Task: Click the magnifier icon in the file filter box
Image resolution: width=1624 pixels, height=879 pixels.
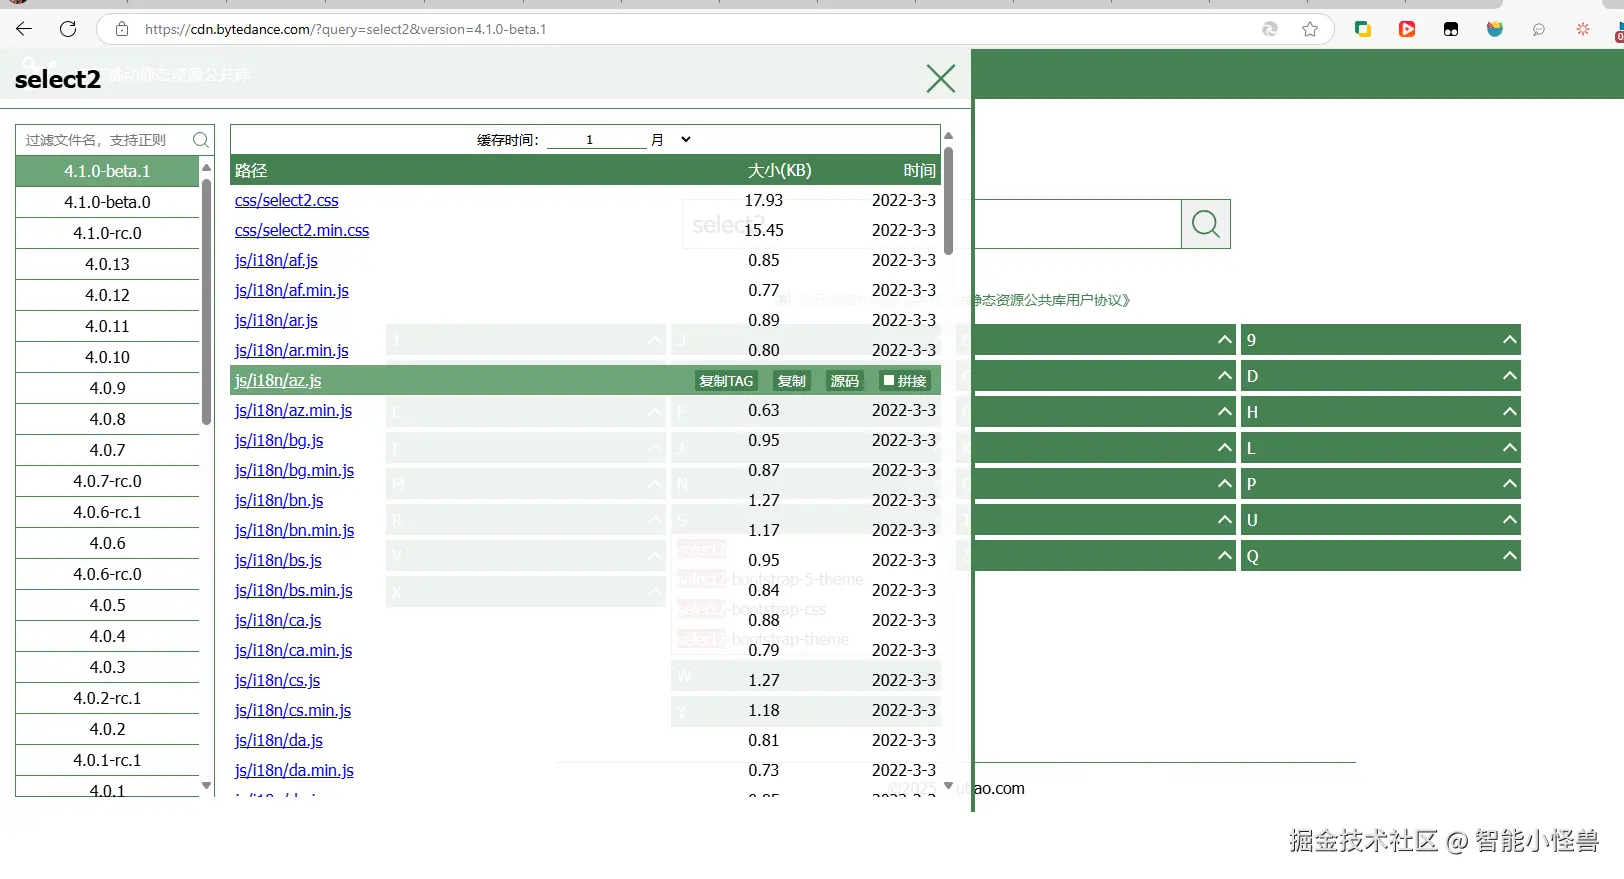Action: (200, 140)
